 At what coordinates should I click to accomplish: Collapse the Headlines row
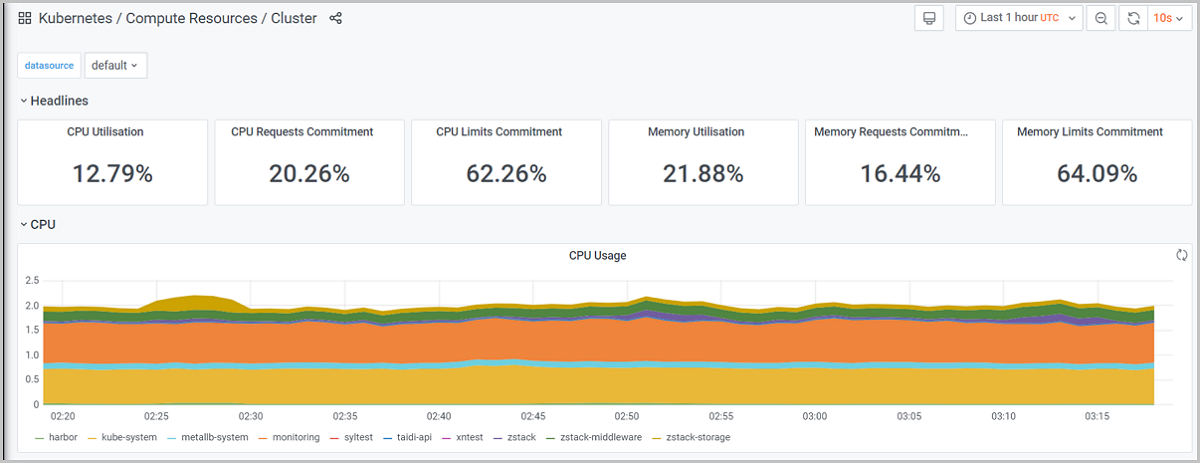pyautogui.click(x=59, y=101)
